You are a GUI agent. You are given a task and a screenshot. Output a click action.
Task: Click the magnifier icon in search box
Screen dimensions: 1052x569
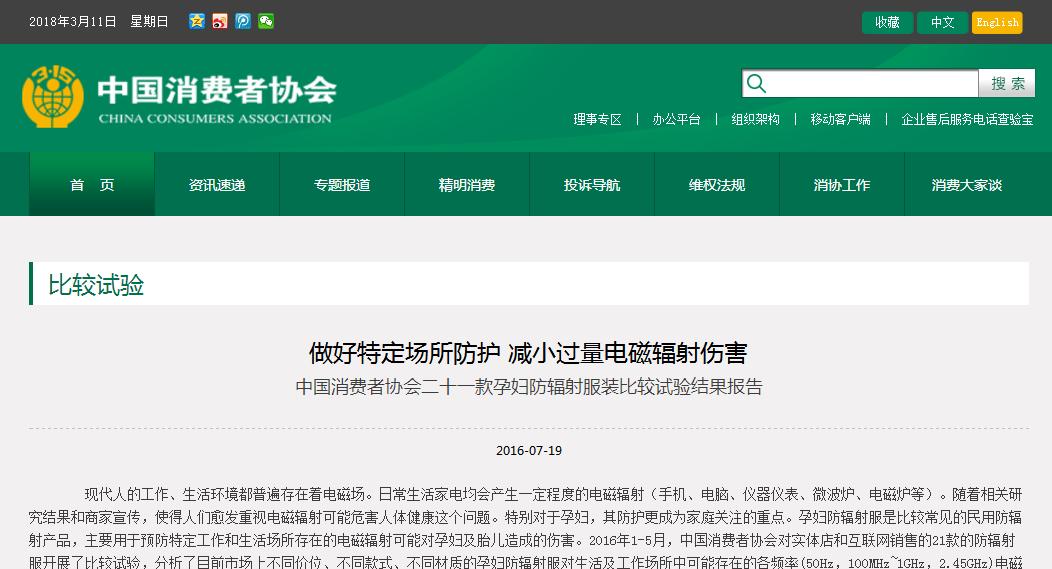[756, 83]
